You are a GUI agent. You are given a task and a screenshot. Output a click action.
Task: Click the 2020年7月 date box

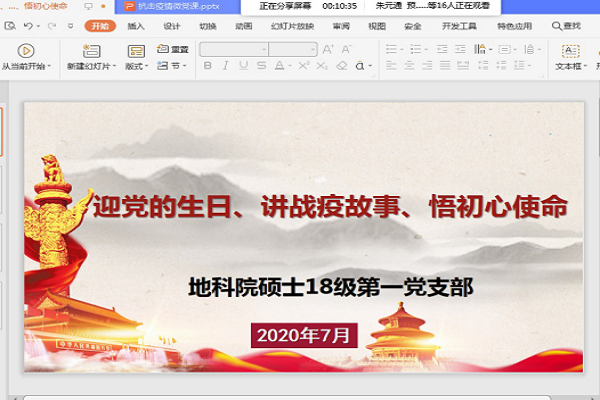tap(304, 335)
